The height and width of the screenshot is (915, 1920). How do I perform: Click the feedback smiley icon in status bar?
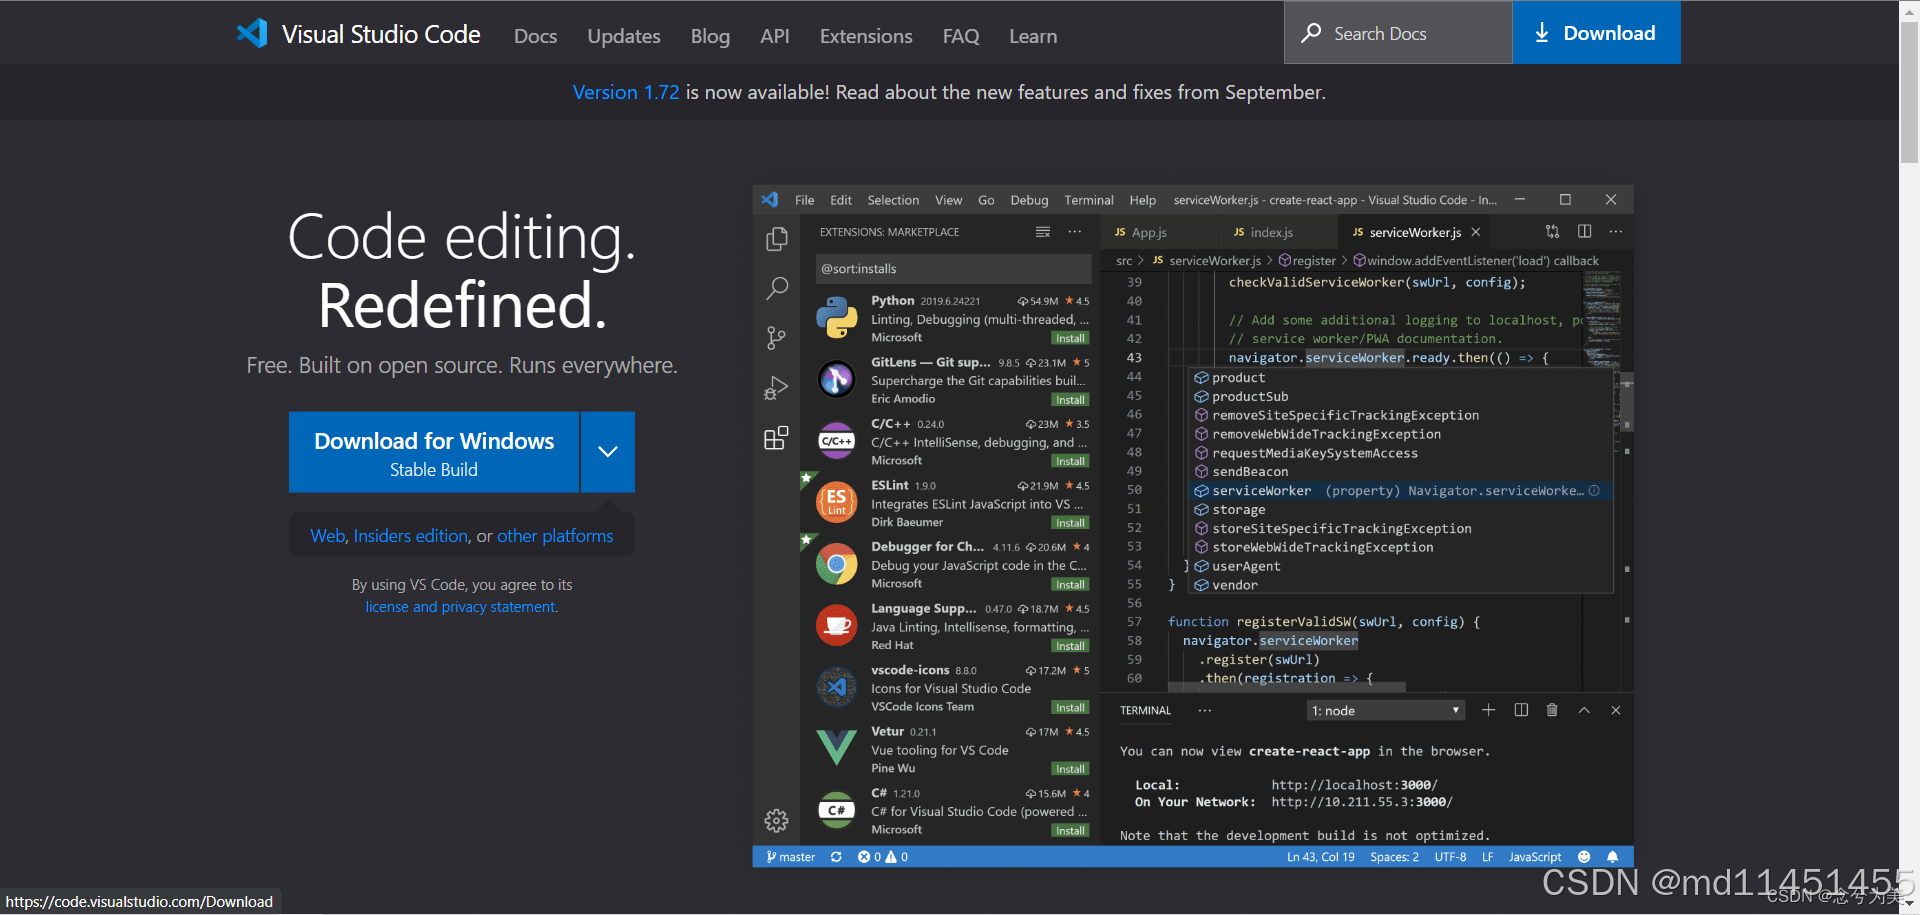click(x=1584, y=857)
